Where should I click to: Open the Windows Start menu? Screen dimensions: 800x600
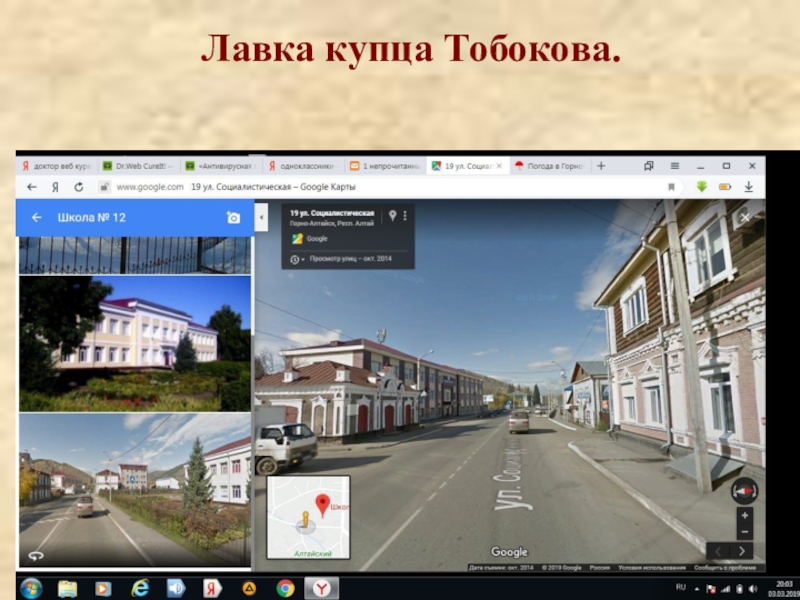(x=31, y=588)
